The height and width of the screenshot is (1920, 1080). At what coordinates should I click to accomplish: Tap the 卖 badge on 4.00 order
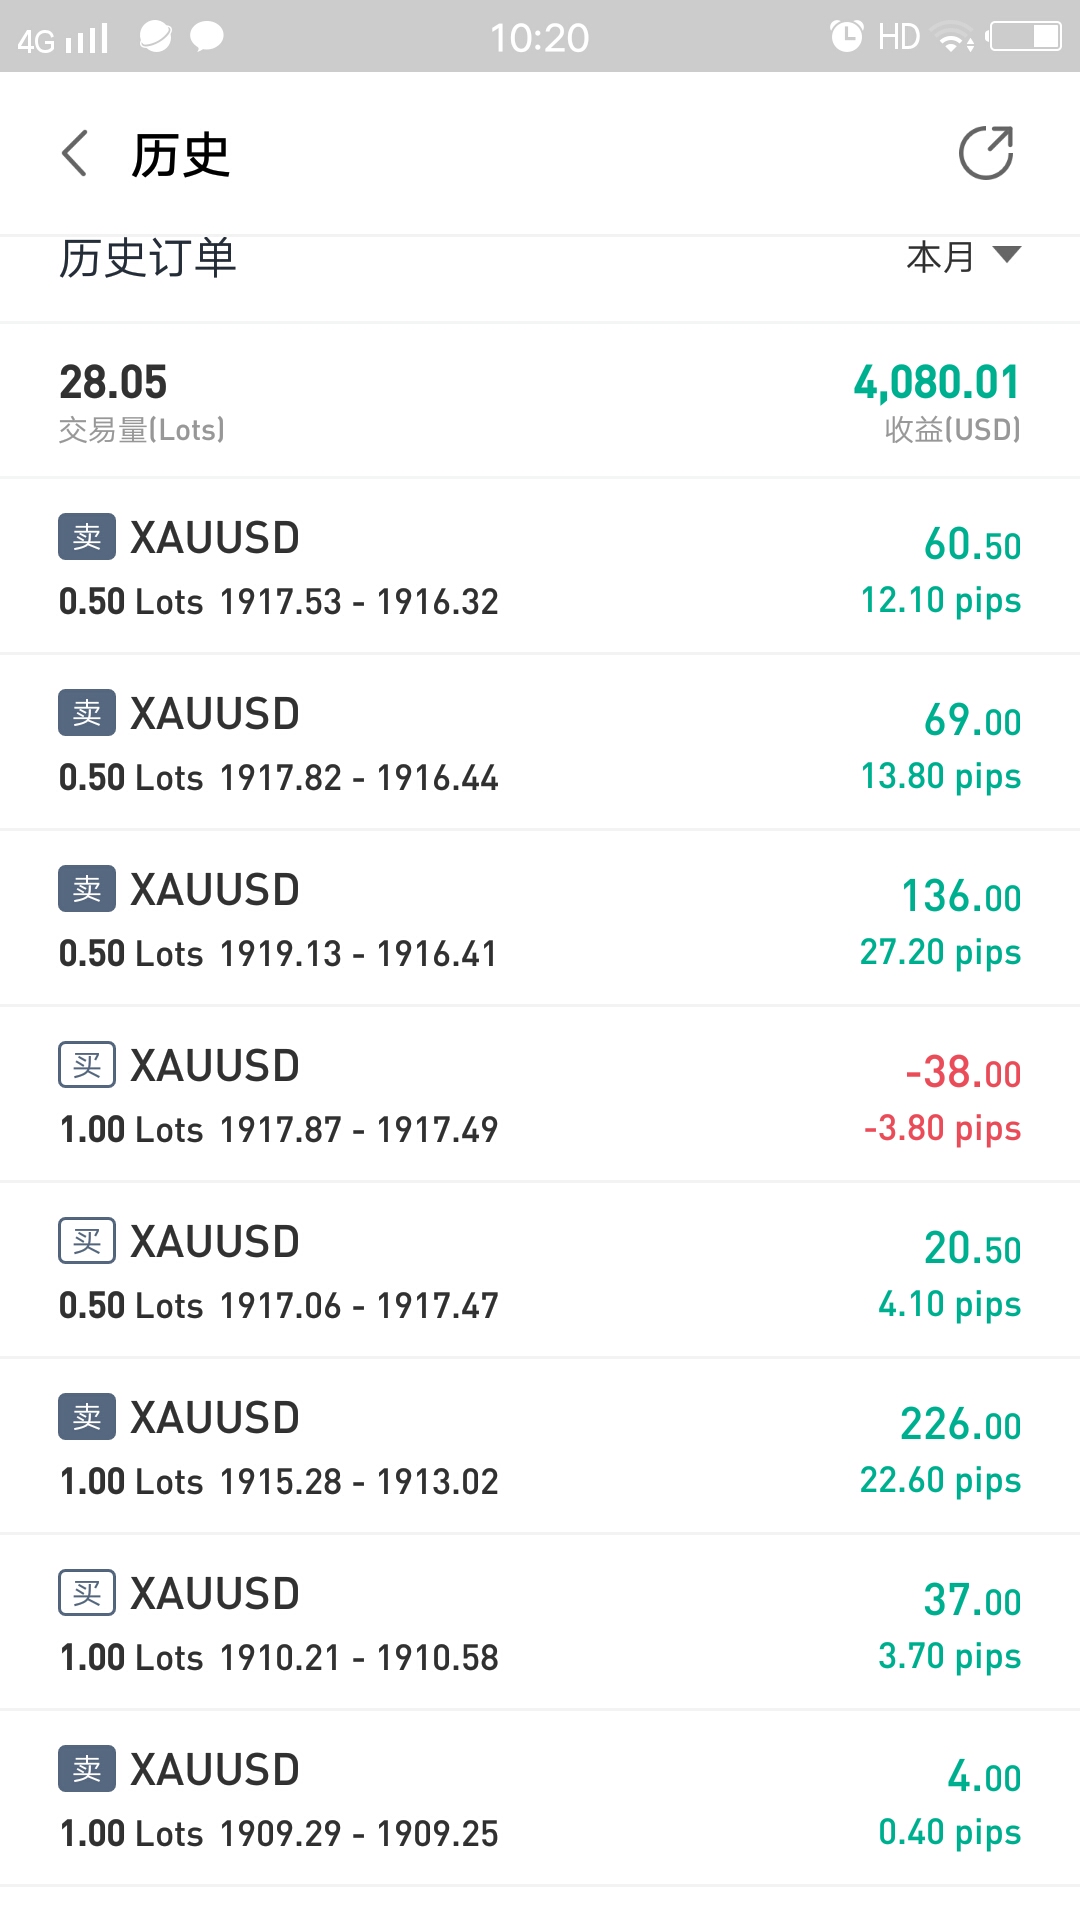87,1769
